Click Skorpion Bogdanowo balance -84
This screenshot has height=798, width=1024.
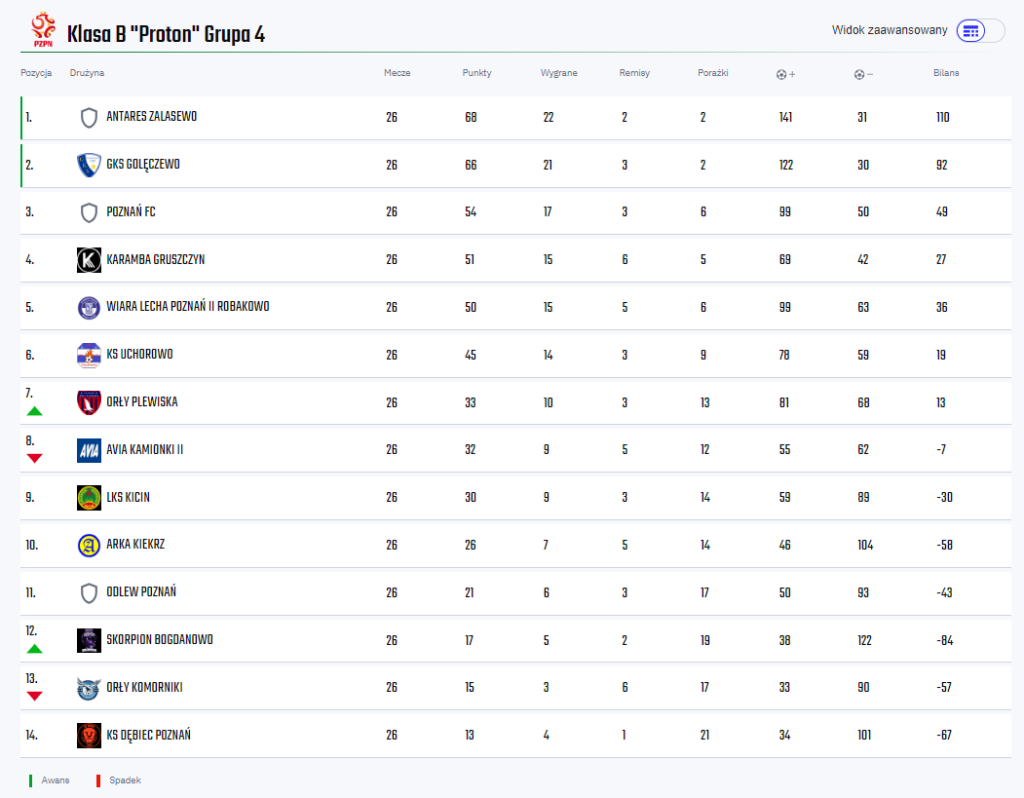(944, 641)
